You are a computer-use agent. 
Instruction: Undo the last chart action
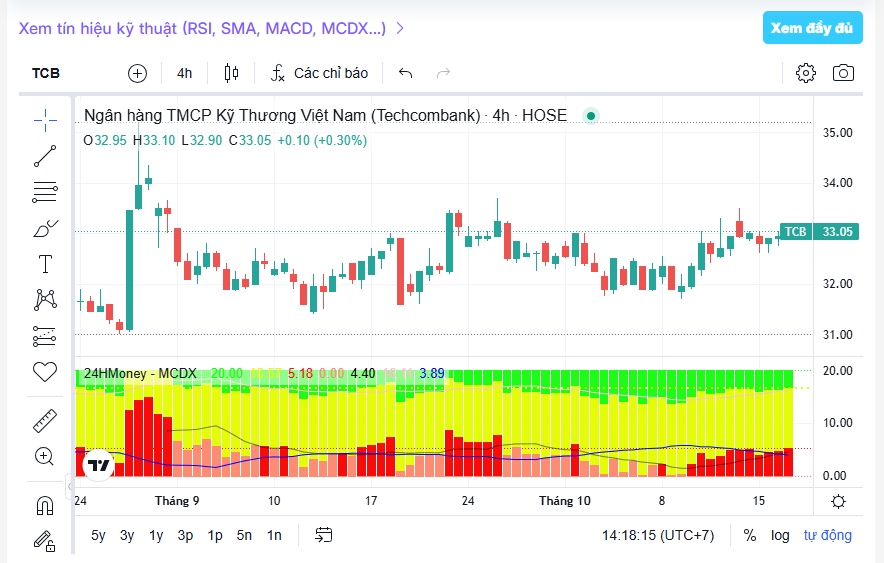tap(405, 73)
